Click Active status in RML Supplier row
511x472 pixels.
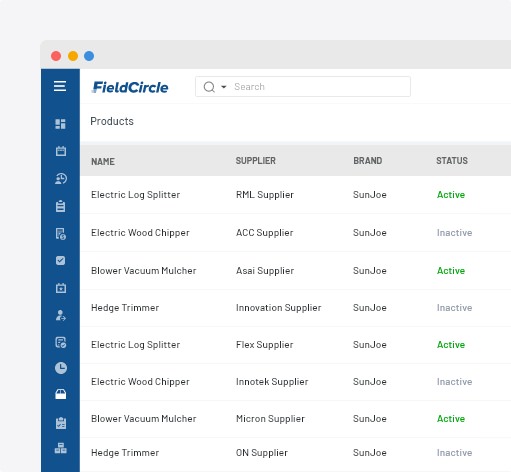tap(451, 195)
